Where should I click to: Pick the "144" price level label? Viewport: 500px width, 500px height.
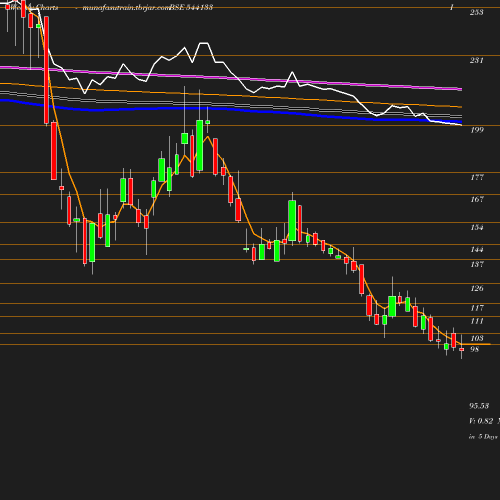click(x=477, y=249)
